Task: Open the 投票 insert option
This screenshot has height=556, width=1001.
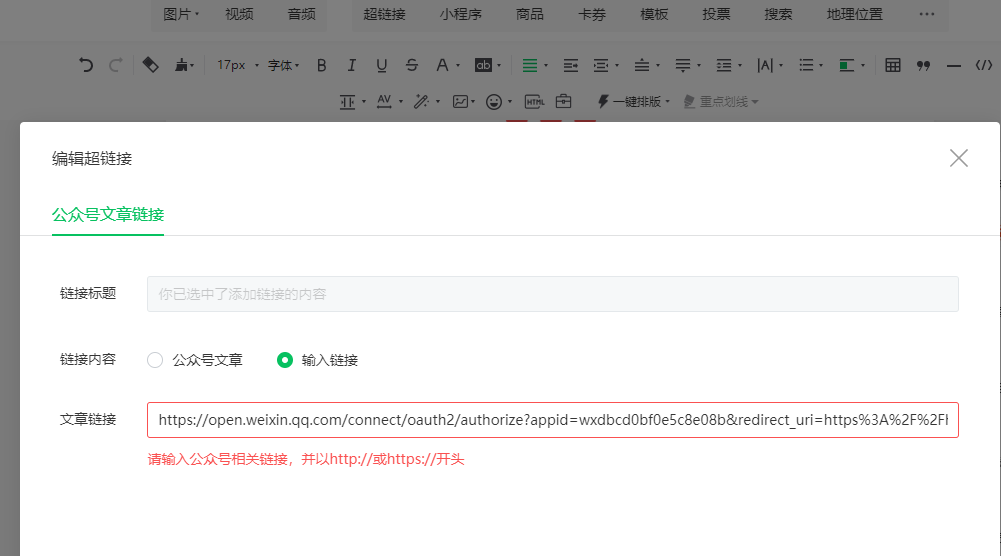Action: tap(716, 14)
